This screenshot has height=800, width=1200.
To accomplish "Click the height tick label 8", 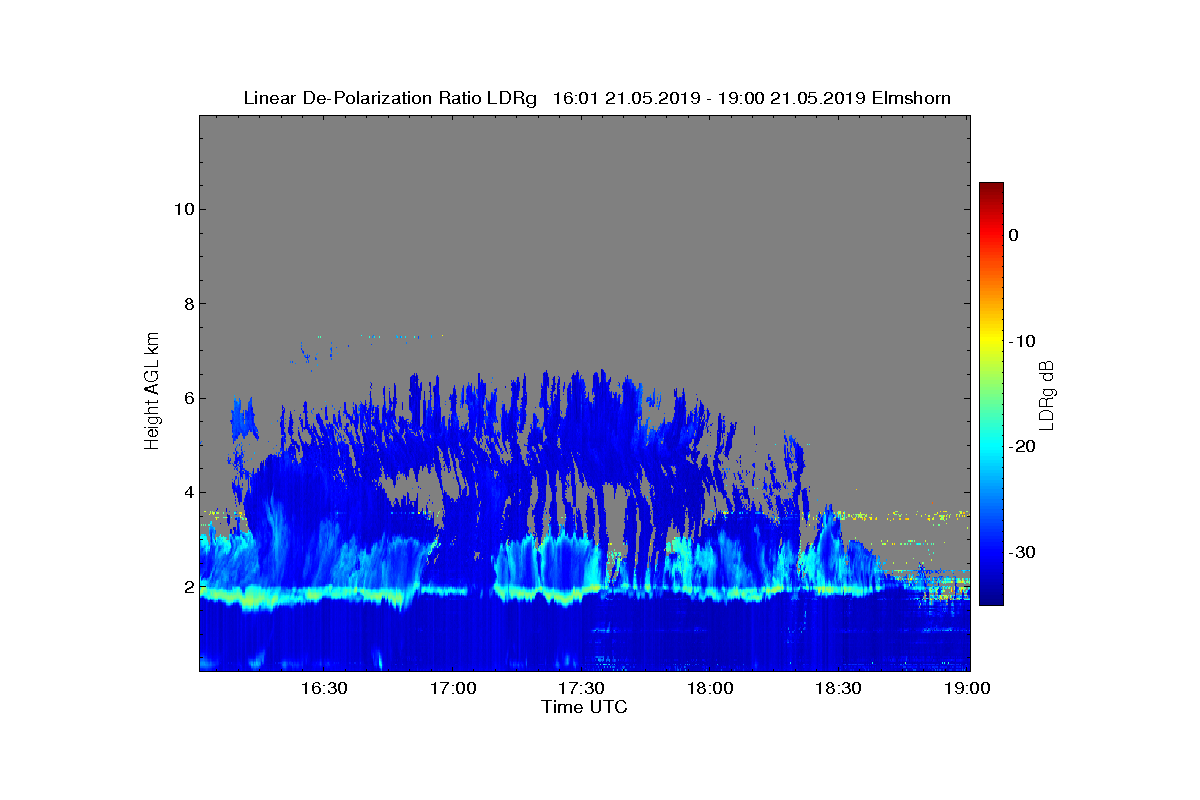I will [187, 303].
